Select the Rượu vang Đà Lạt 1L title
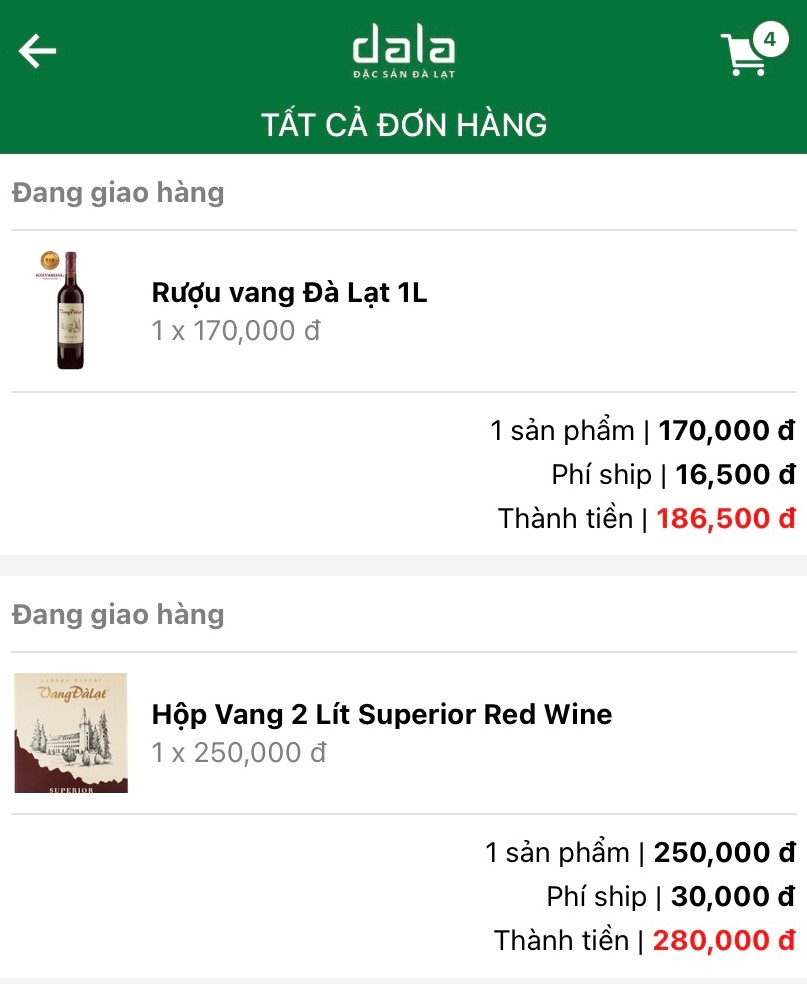 click(289, 293)
